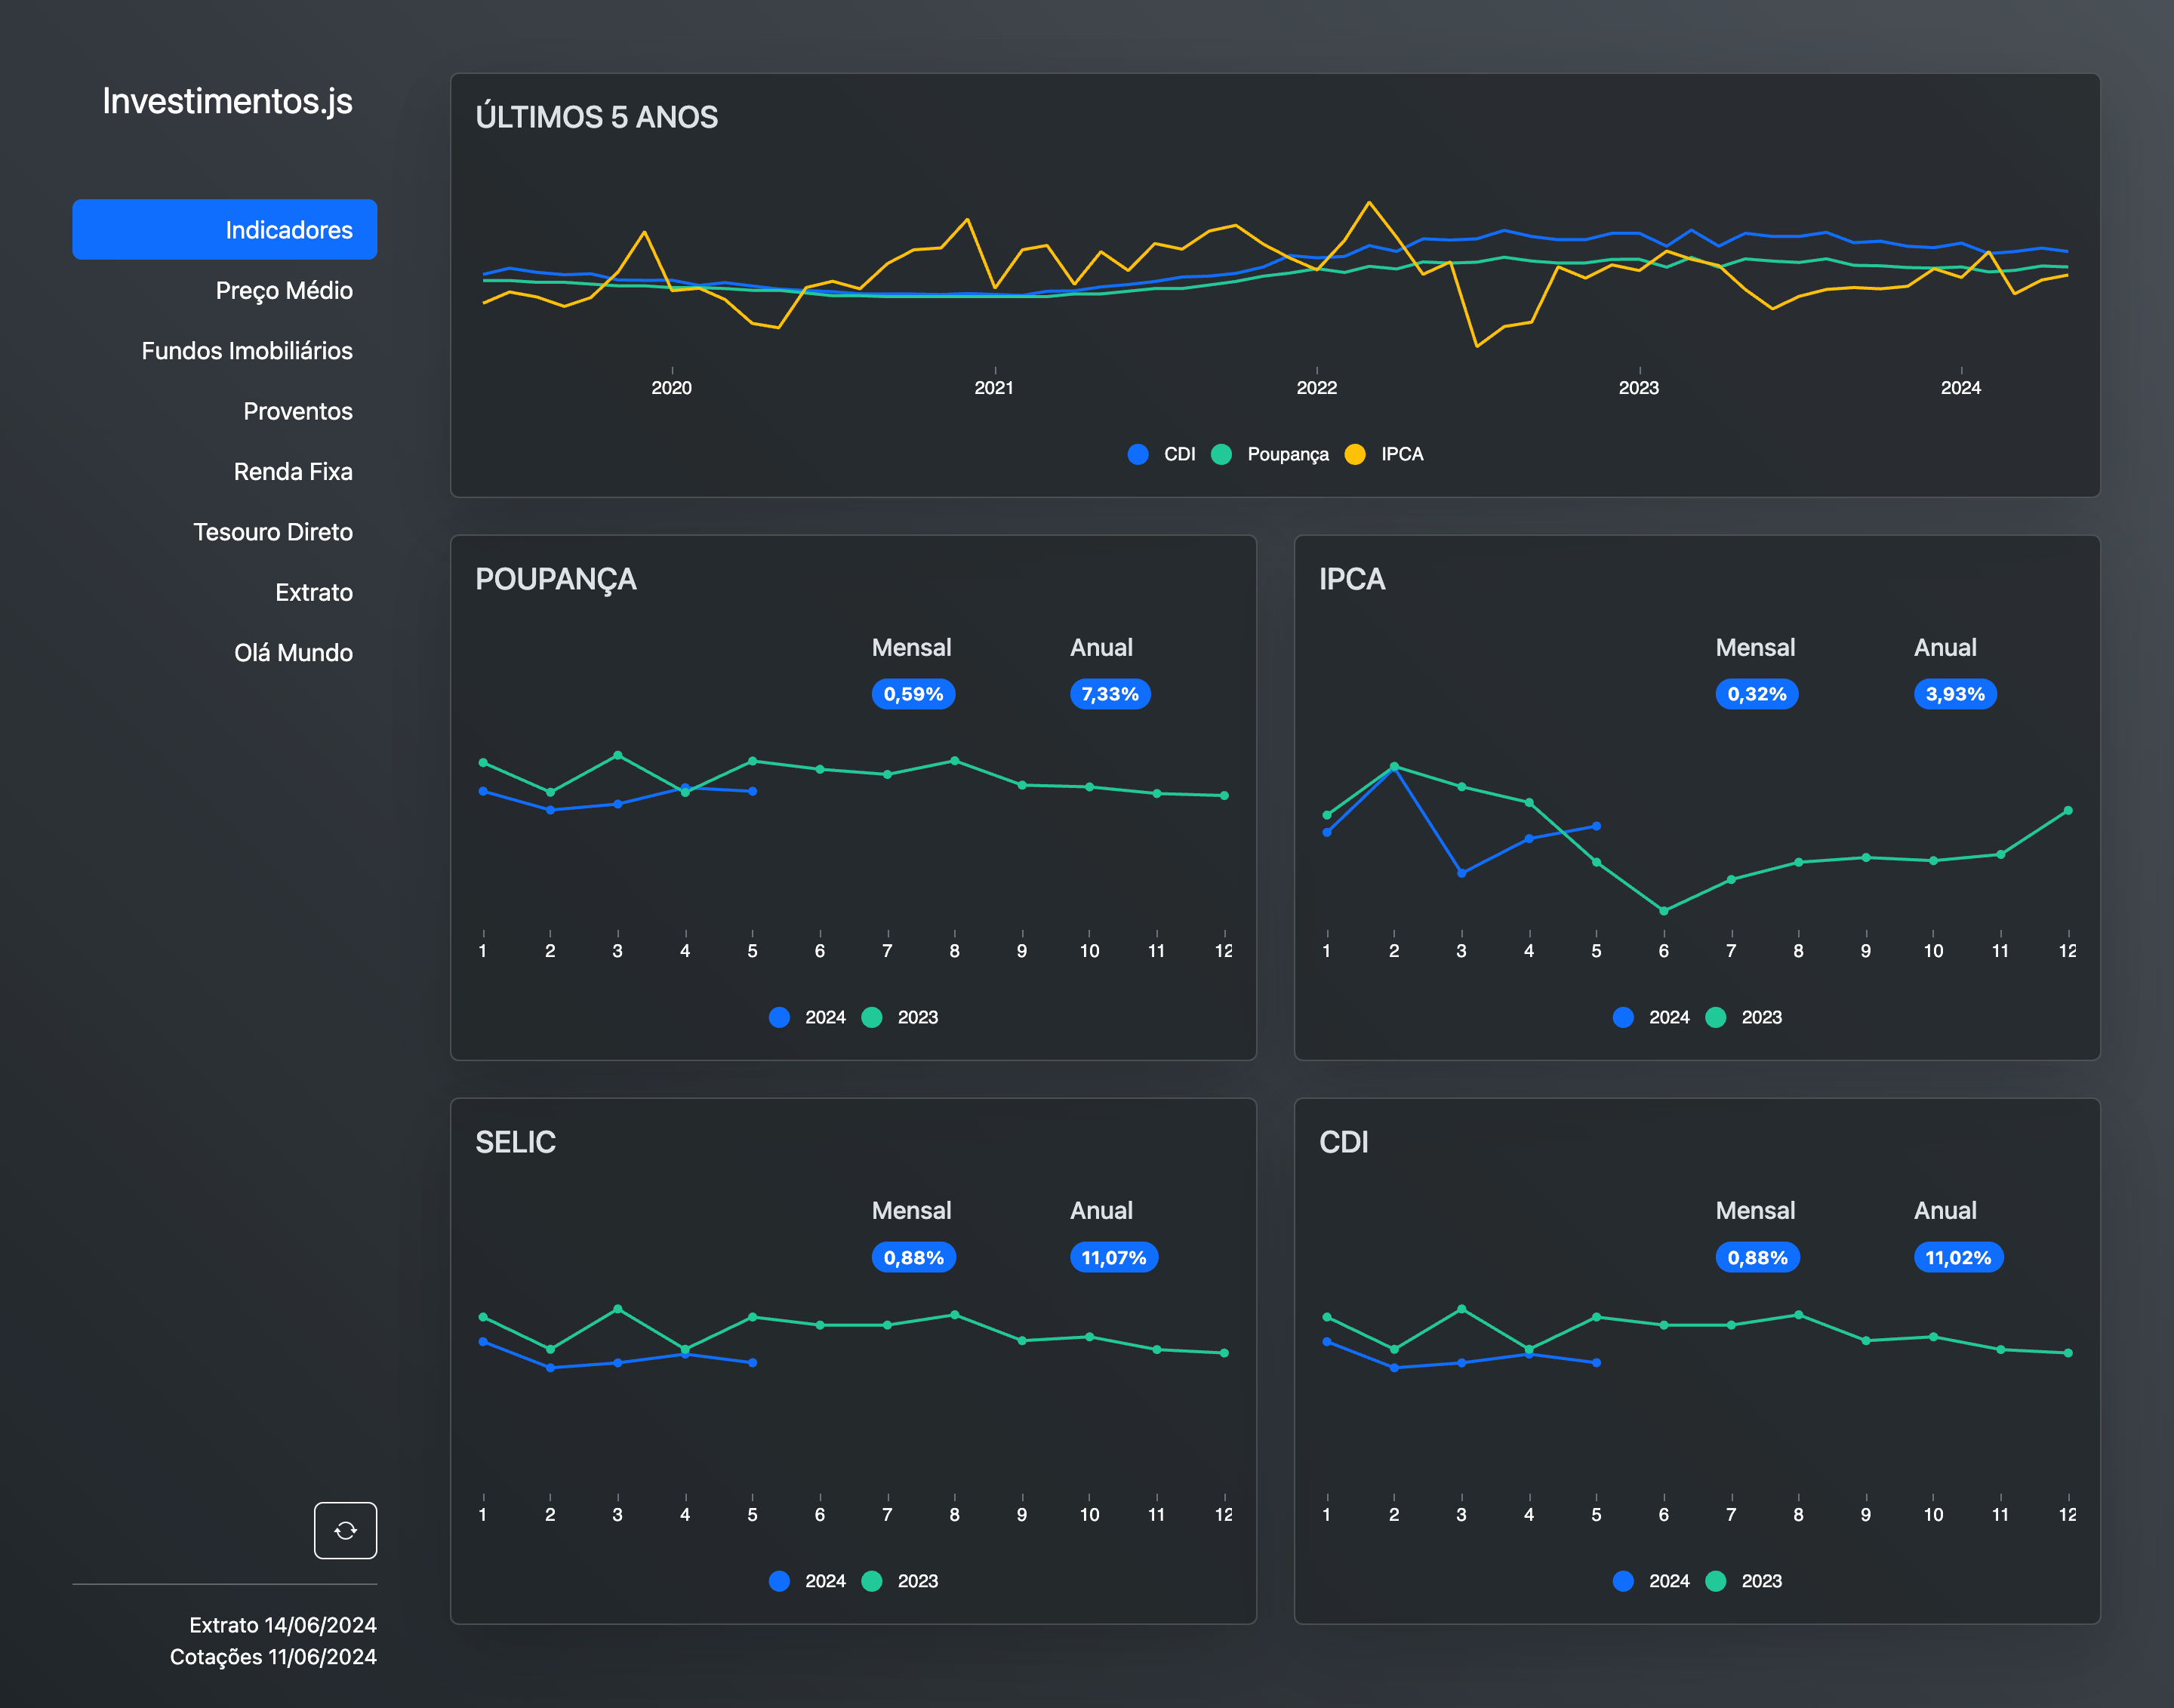Open the Indicadores menu item
Image resolution: width=2174 pixels, height=1708 pixels.
pyautogui.click(x=224, y=230)
